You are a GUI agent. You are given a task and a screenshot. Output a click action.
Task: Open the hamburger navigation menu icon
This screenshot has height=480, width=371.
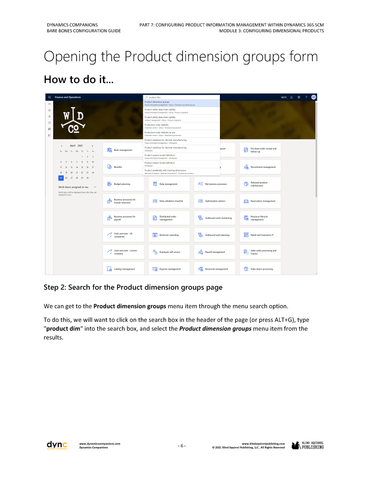tap(49, 97)
